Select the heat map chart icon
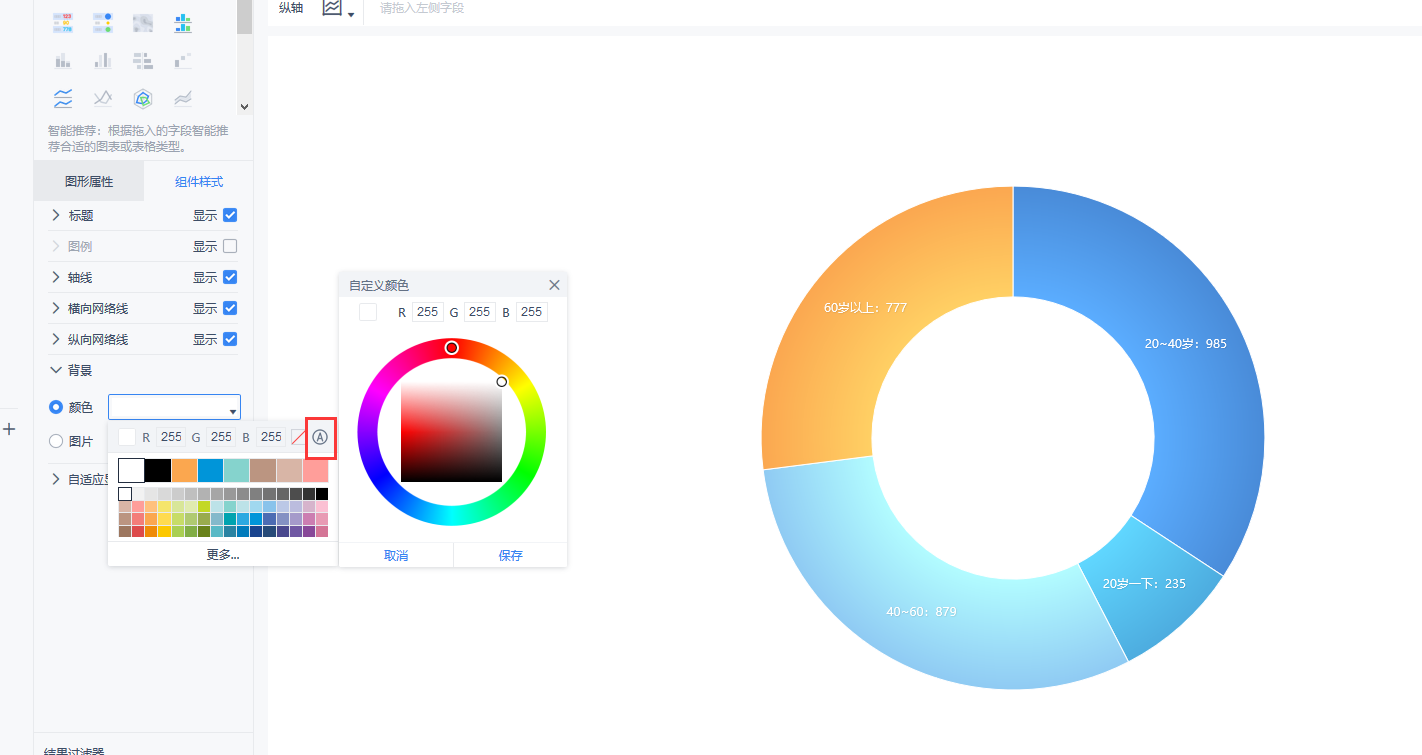The height and width of the screenshot is (755, 1422). click(143, 22)
